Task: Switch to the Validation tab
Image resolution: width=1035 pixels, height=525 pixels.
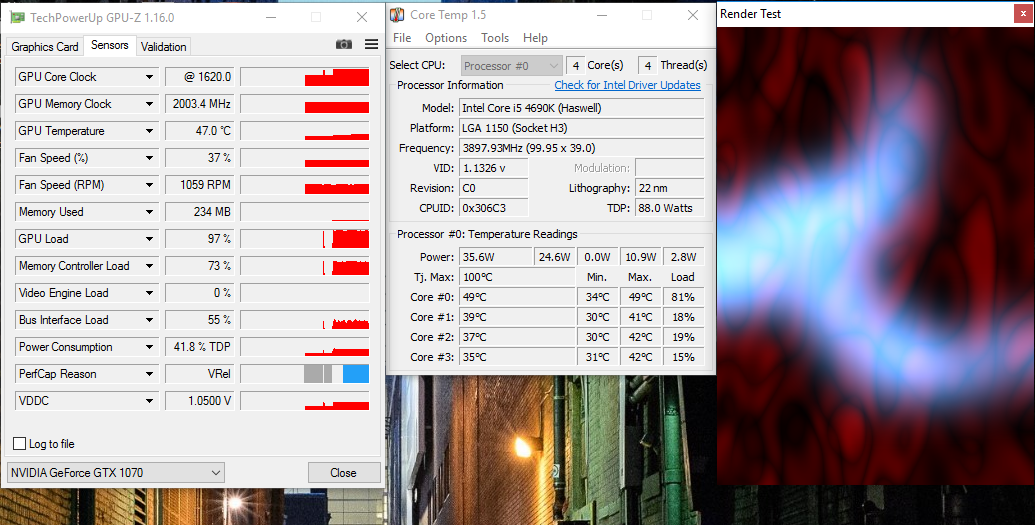Action: [163, 47]
